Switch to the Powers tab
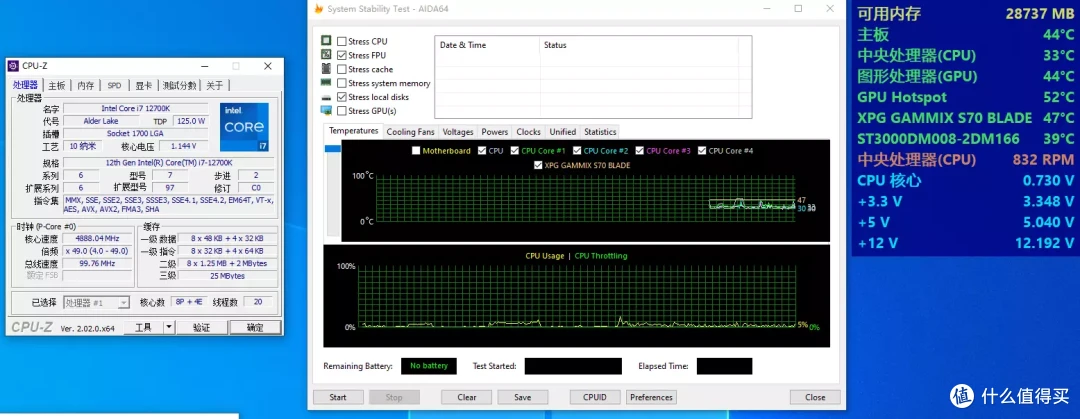Image resolution: width=1080 pixels, height=419 pixels. (495, 132)
